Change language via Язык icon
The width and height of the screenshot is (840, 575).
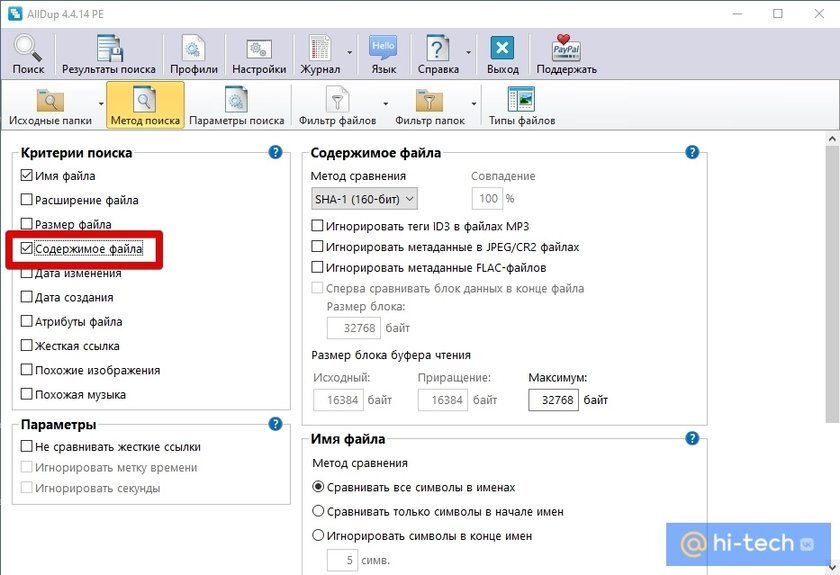pyautogui.click(x=384, y=55)
